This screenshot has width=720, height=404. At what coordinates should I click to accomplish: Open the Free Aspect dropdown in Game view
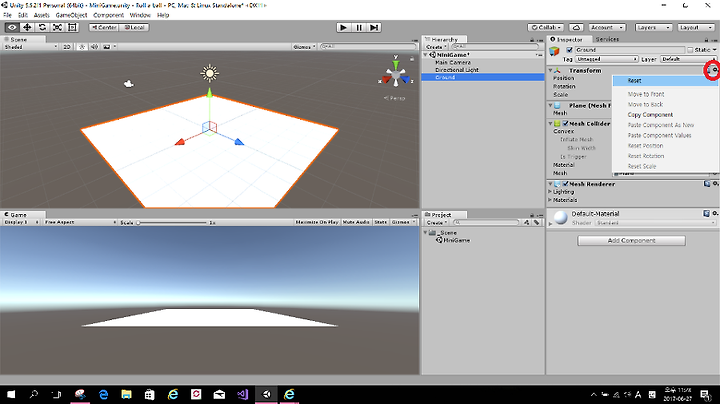coord(80,222)
